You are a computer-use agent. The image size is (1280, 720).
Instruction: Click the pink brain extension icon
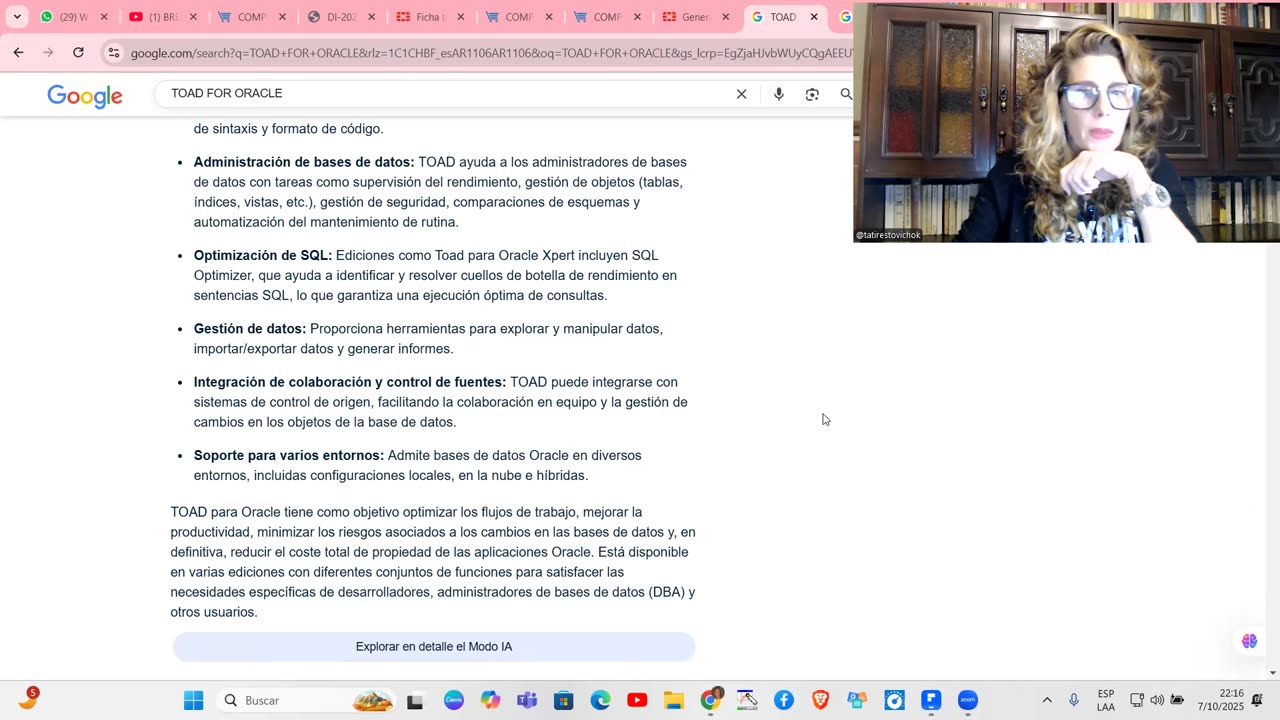click(1249, 641)
